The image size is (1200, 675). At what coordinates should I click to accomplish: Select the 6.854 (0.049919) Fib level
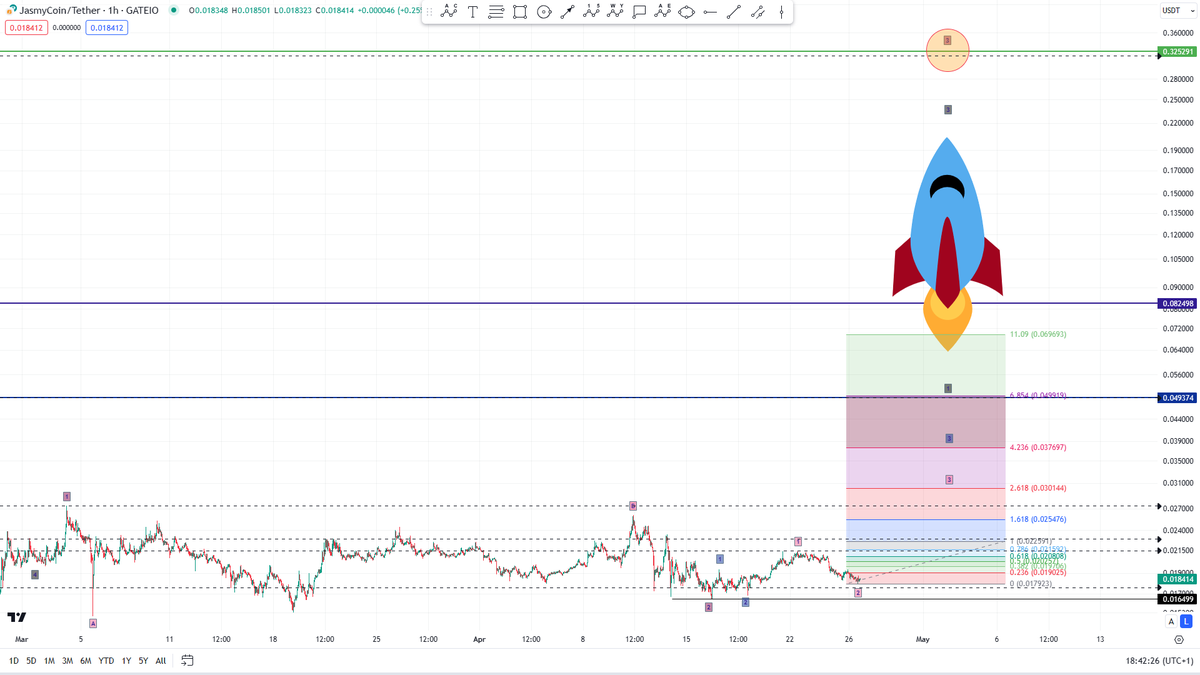tap(1038, 395)
